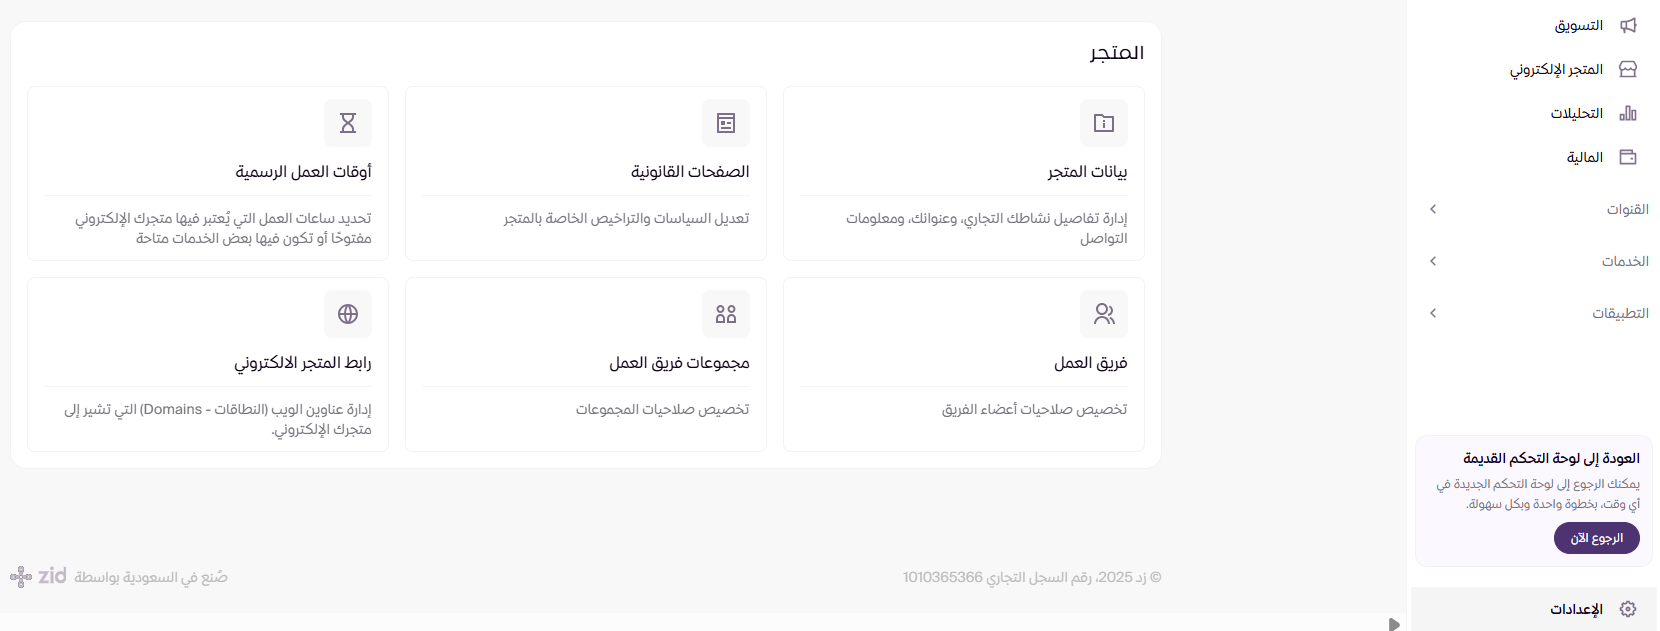This screenshot has width=1660, height=631.
Task: Click the store data folder icon
Action: click(1104, 123)
